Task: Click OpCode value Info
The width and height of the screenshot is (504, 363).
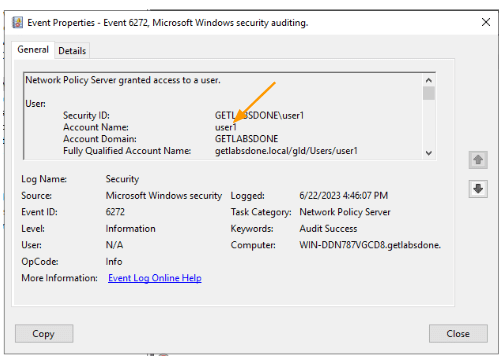Action: (114, 261)
